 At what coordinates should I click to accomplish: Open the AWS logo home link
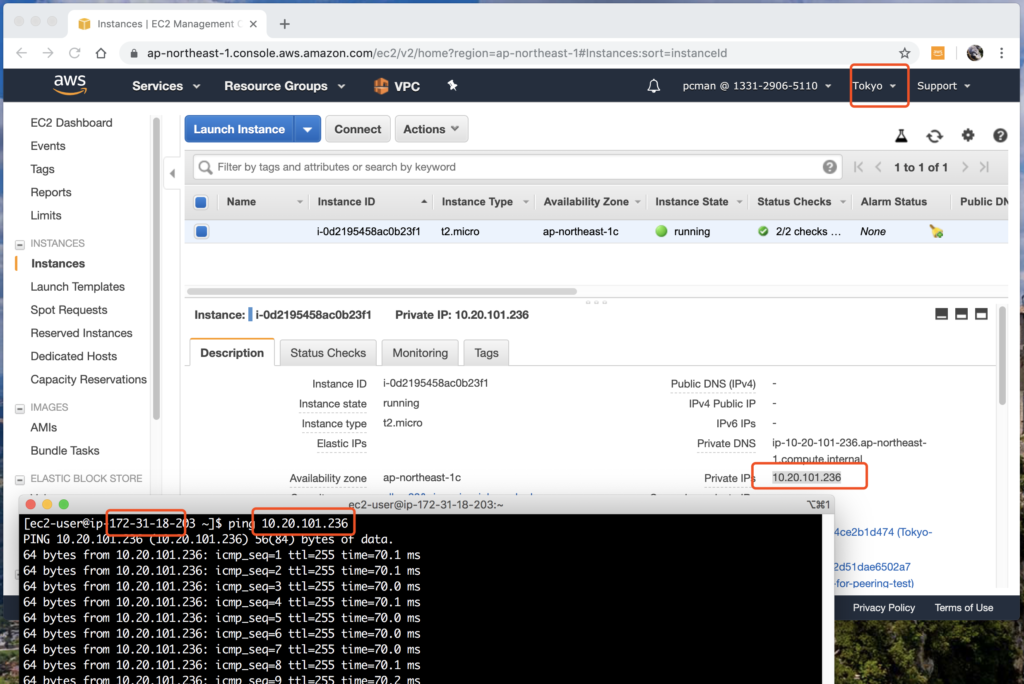[x=70, y=85]
